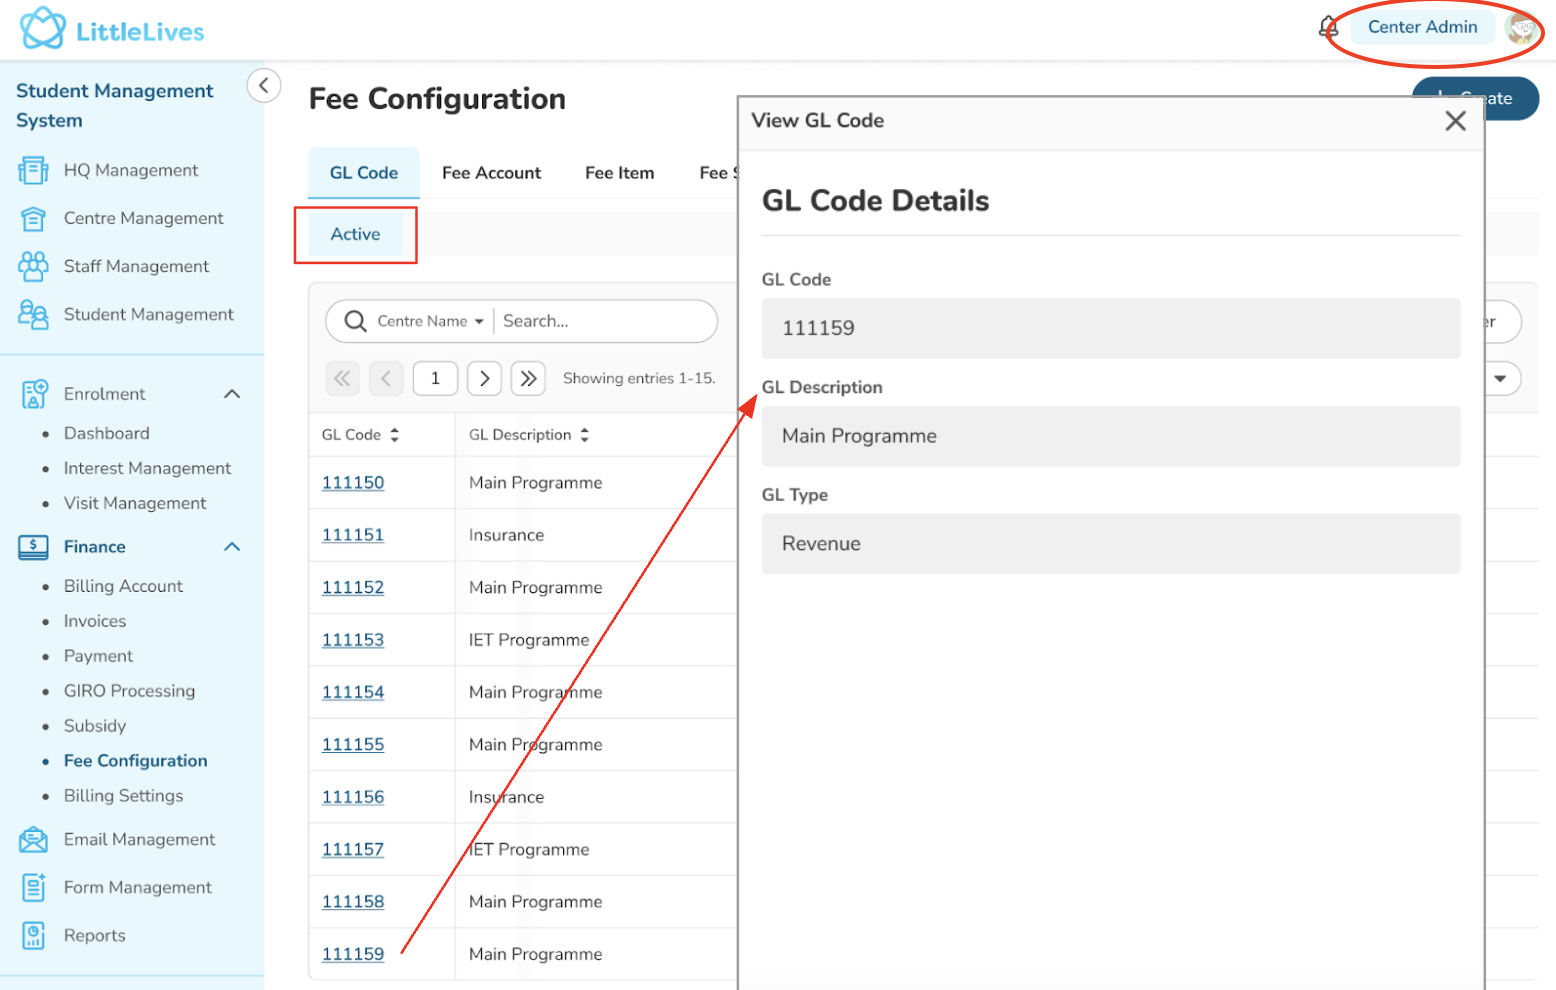
Task: Open Billing Account
Action: tap(123, 586)
